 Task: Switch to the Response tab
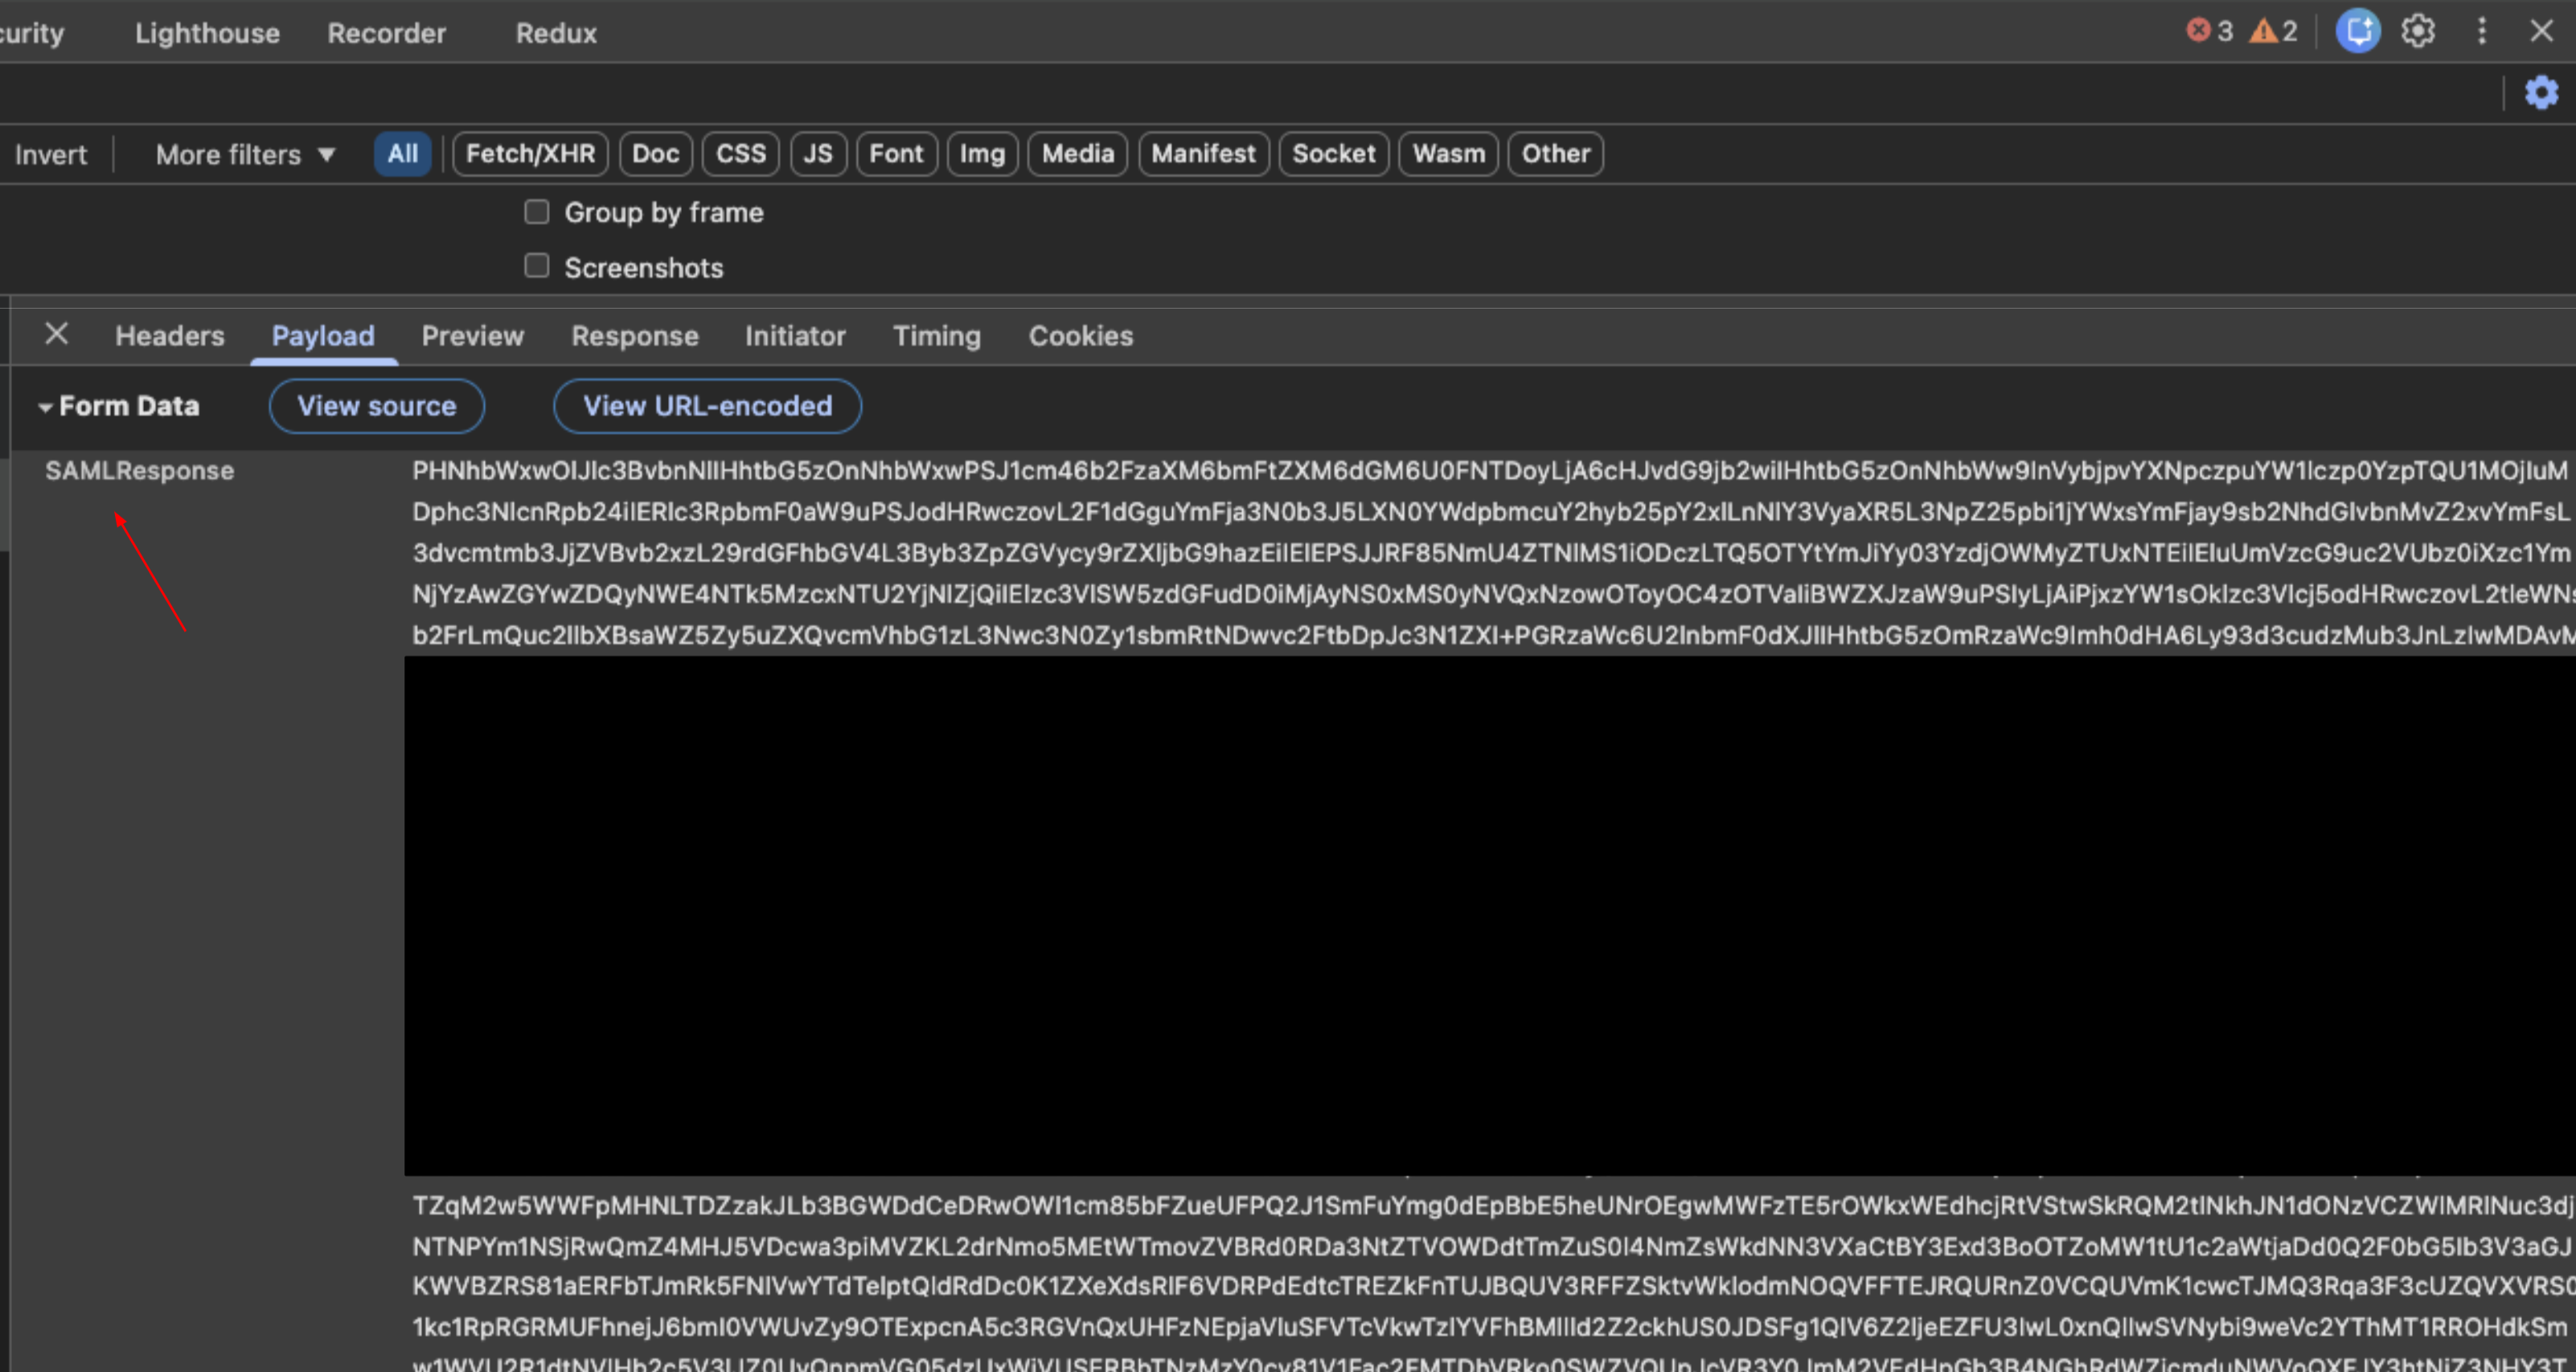635,335
